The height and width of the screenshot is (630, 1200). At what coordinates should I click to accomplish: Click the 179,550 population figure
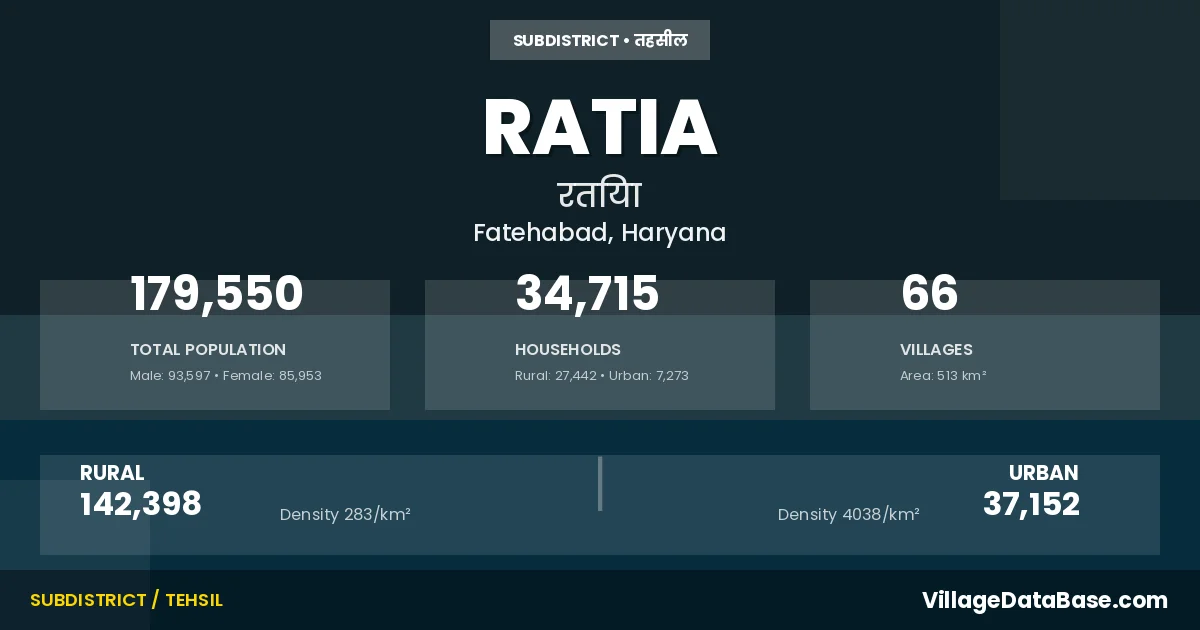(x=216, y=294)
